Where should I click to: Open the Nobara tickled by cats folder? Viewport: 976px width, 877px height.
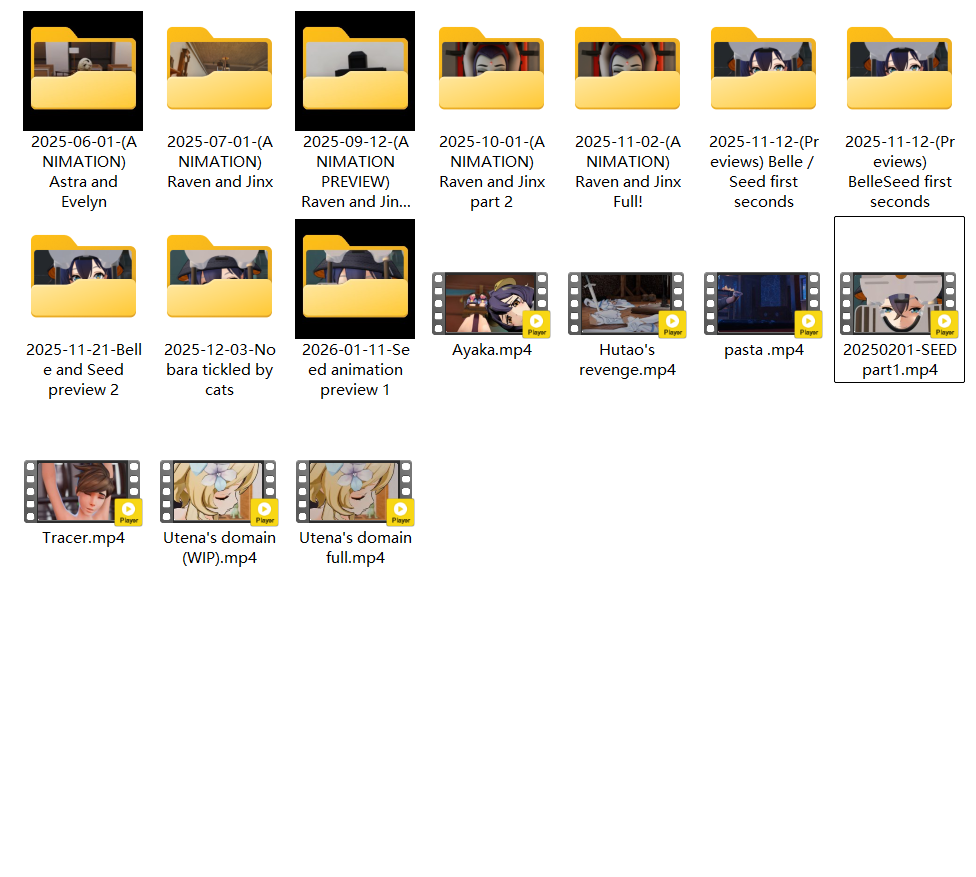point(219,278)
